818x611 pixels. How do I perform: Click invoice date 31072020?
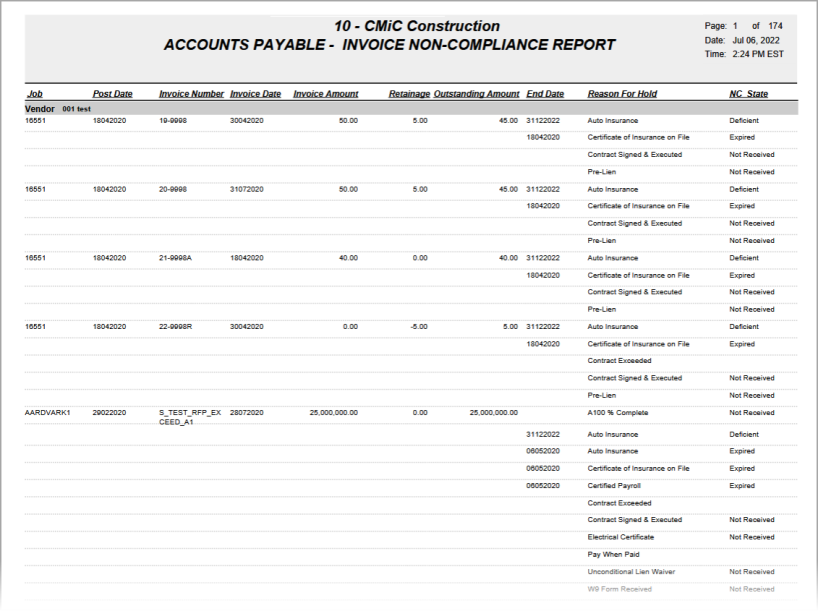(x=247, y=189)
